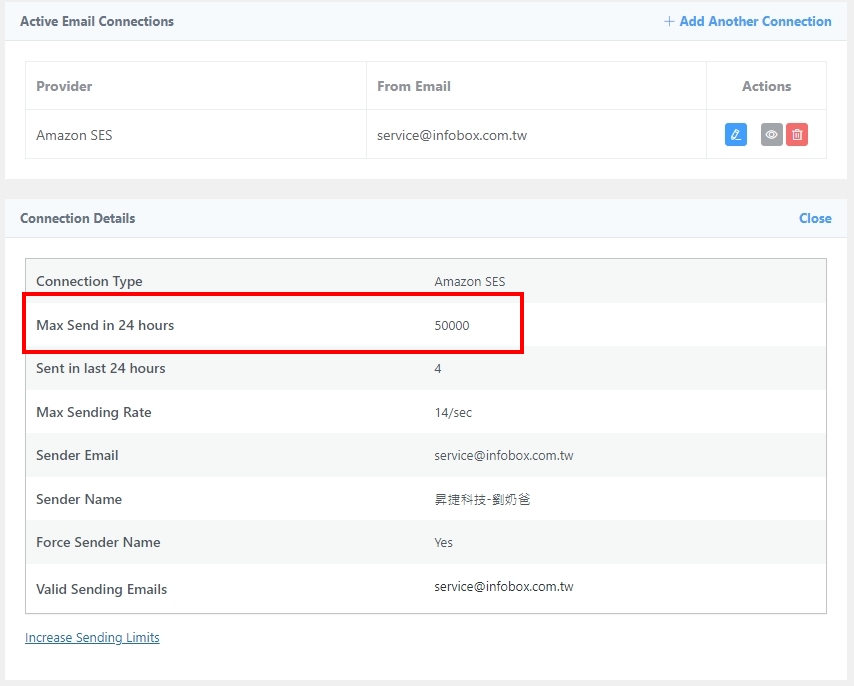Delete the Amazon SES connection
This screenshot has width=854, height=686.
pos(797,134)
